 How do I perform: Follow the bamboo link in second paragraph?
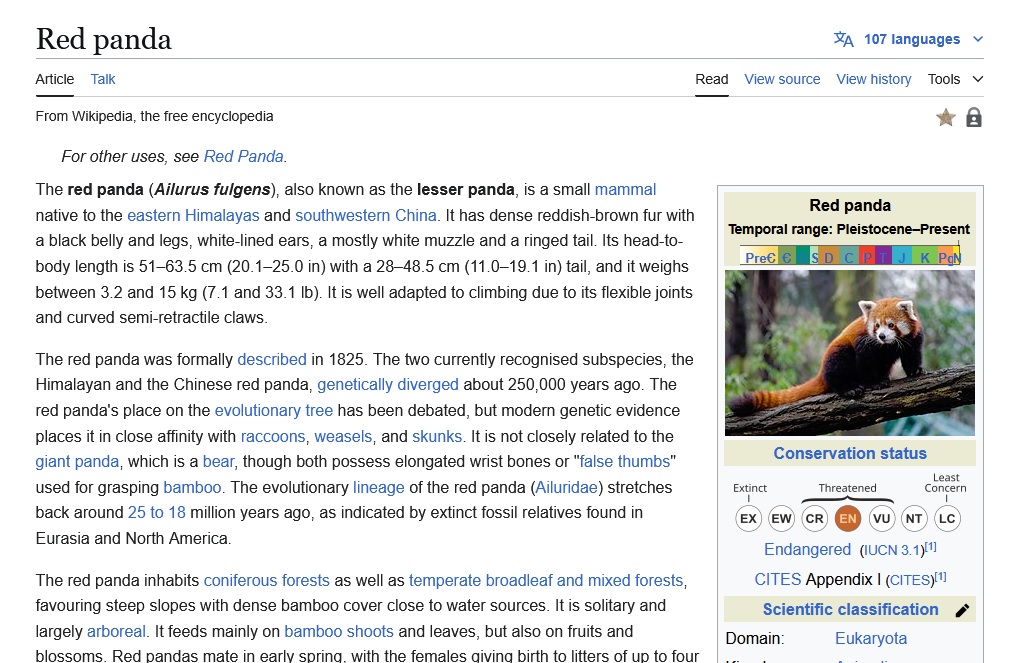[x=192, y=488]
